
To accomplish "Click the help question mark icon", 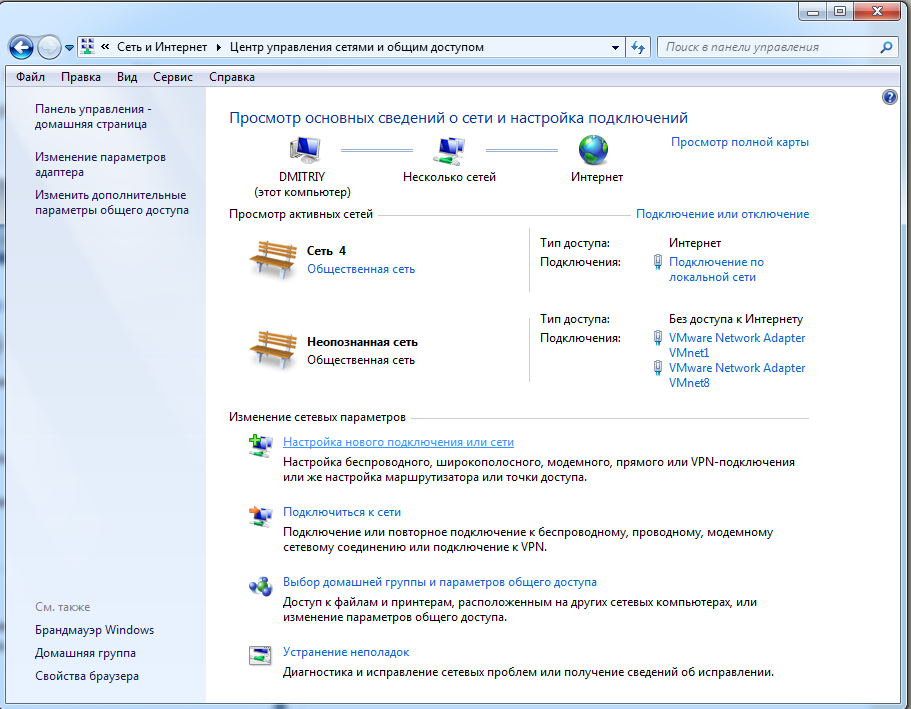I will pos(890,97).
